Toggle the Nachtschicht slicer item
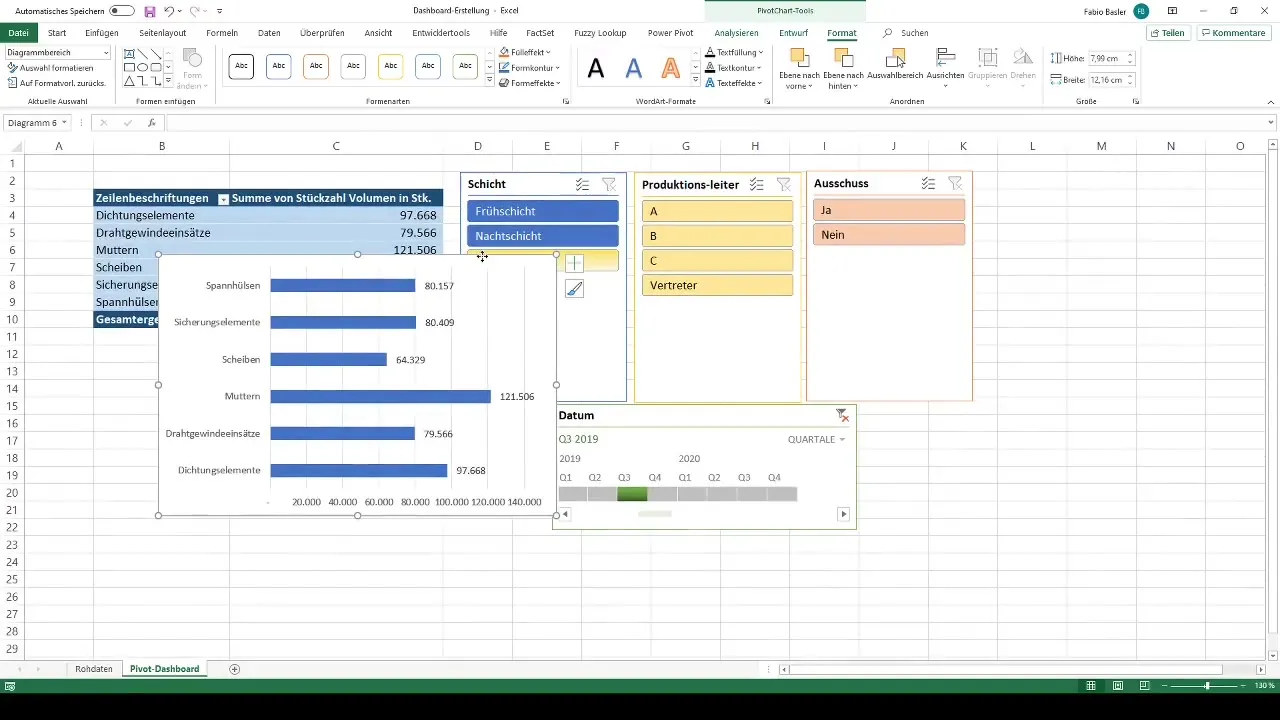1280x720 pixels. click(543, 236)
